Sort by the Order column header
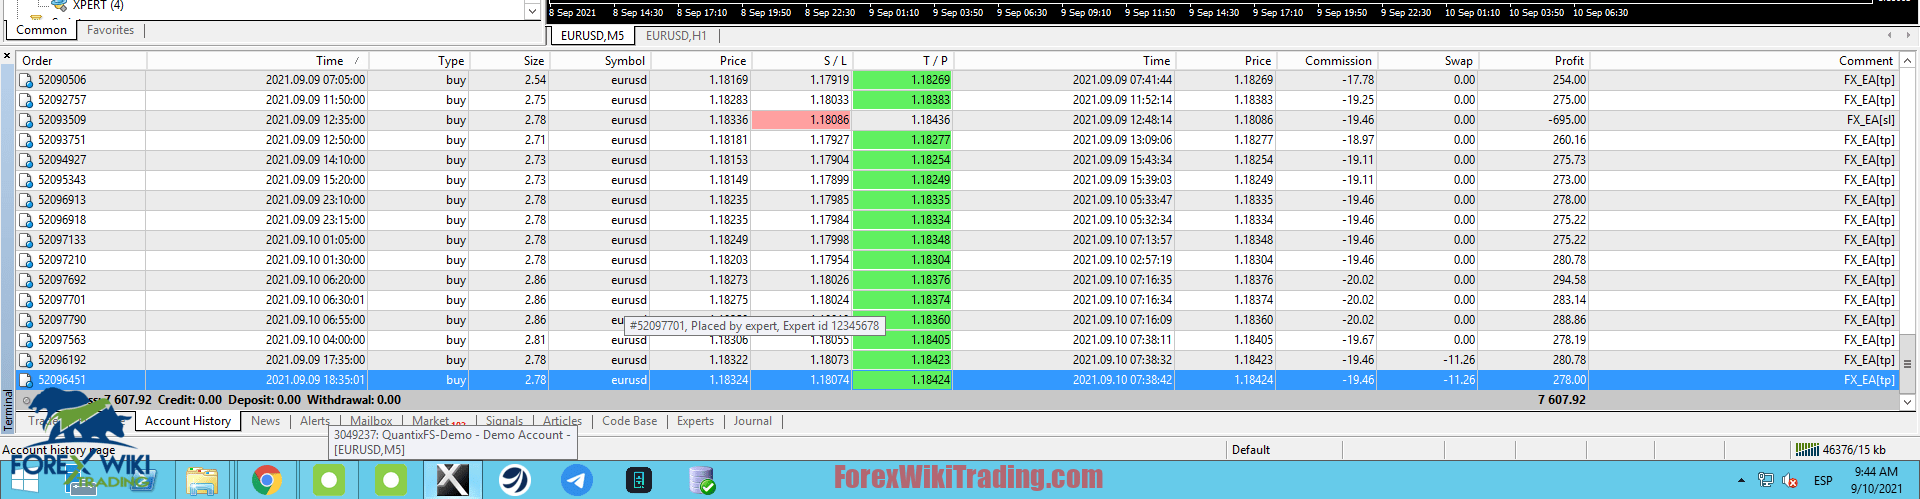 point(82,61)
